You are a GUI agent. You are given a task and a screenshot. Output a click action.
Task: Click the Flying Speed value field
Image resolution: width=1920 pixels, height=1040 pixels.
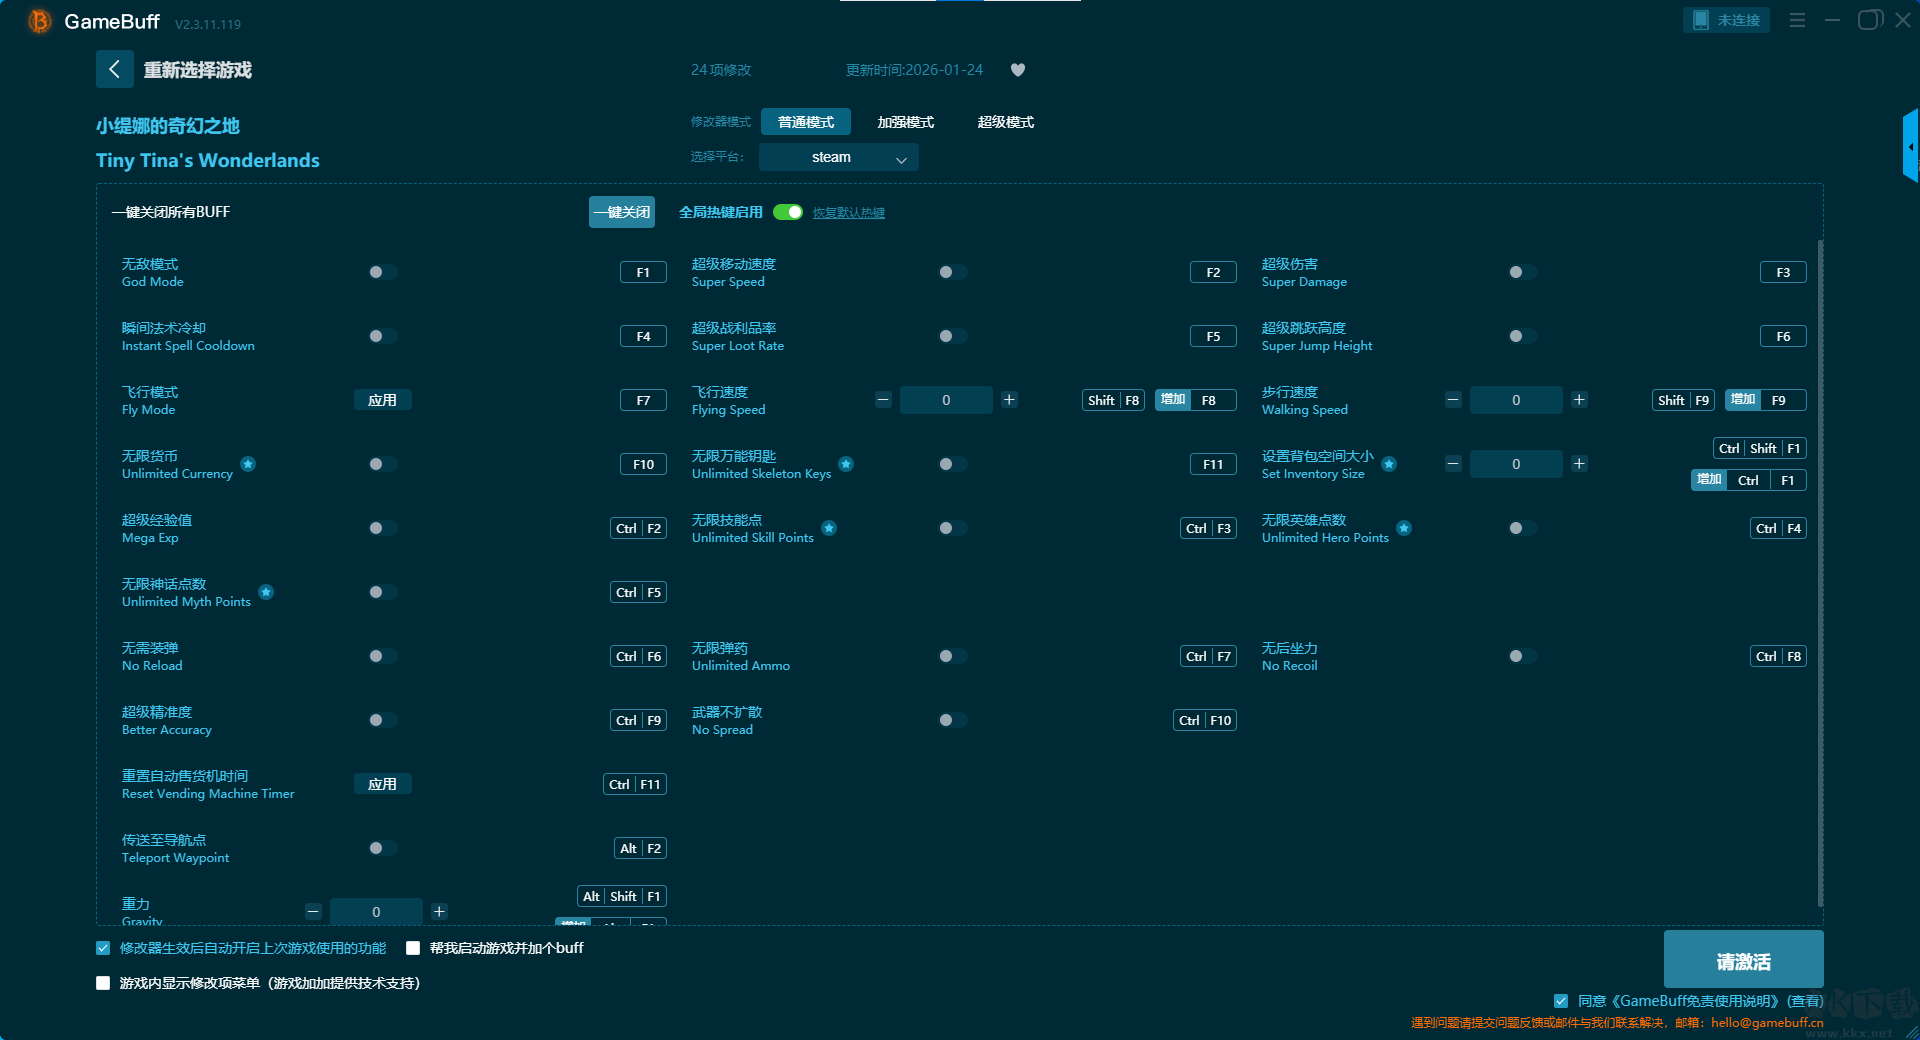click(x=946, y=400)
